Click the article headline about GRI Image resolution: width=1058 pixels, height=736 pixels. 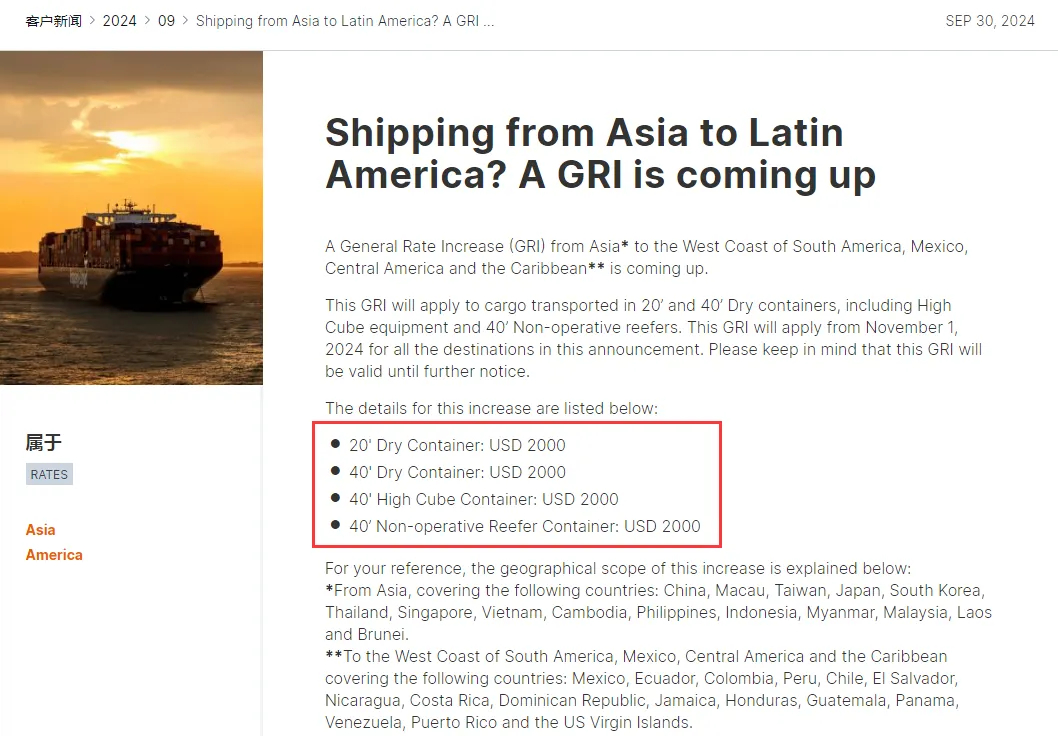(x=601, y=153)
